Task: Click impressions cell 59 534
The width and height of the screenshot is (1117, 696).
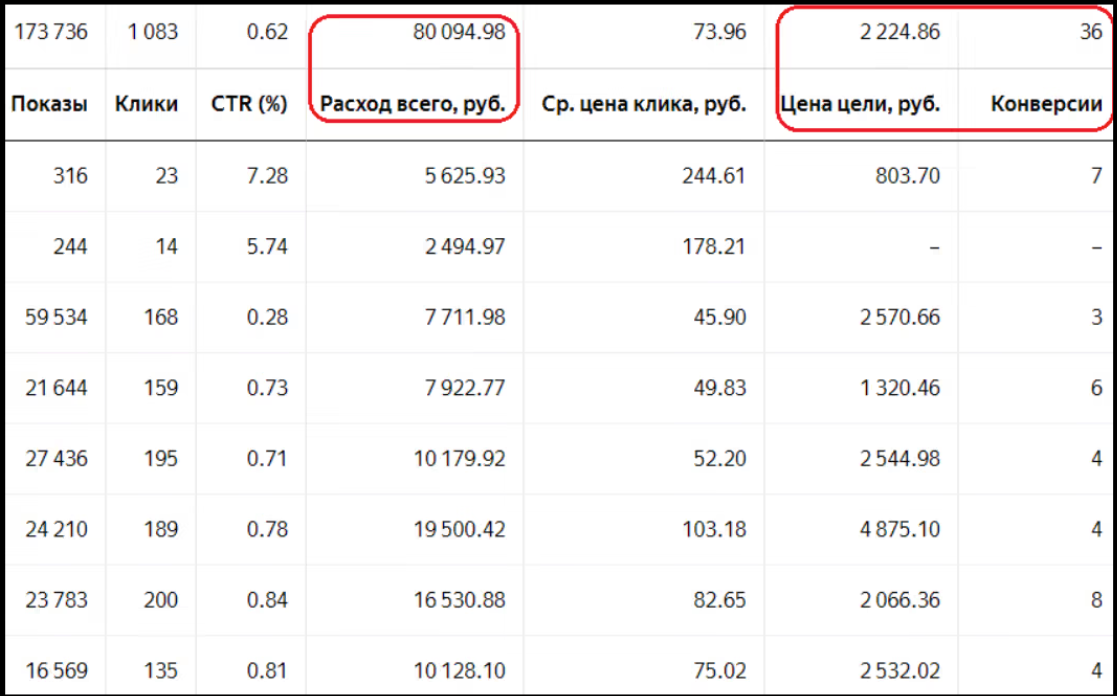Action: (x=55, y=318)
